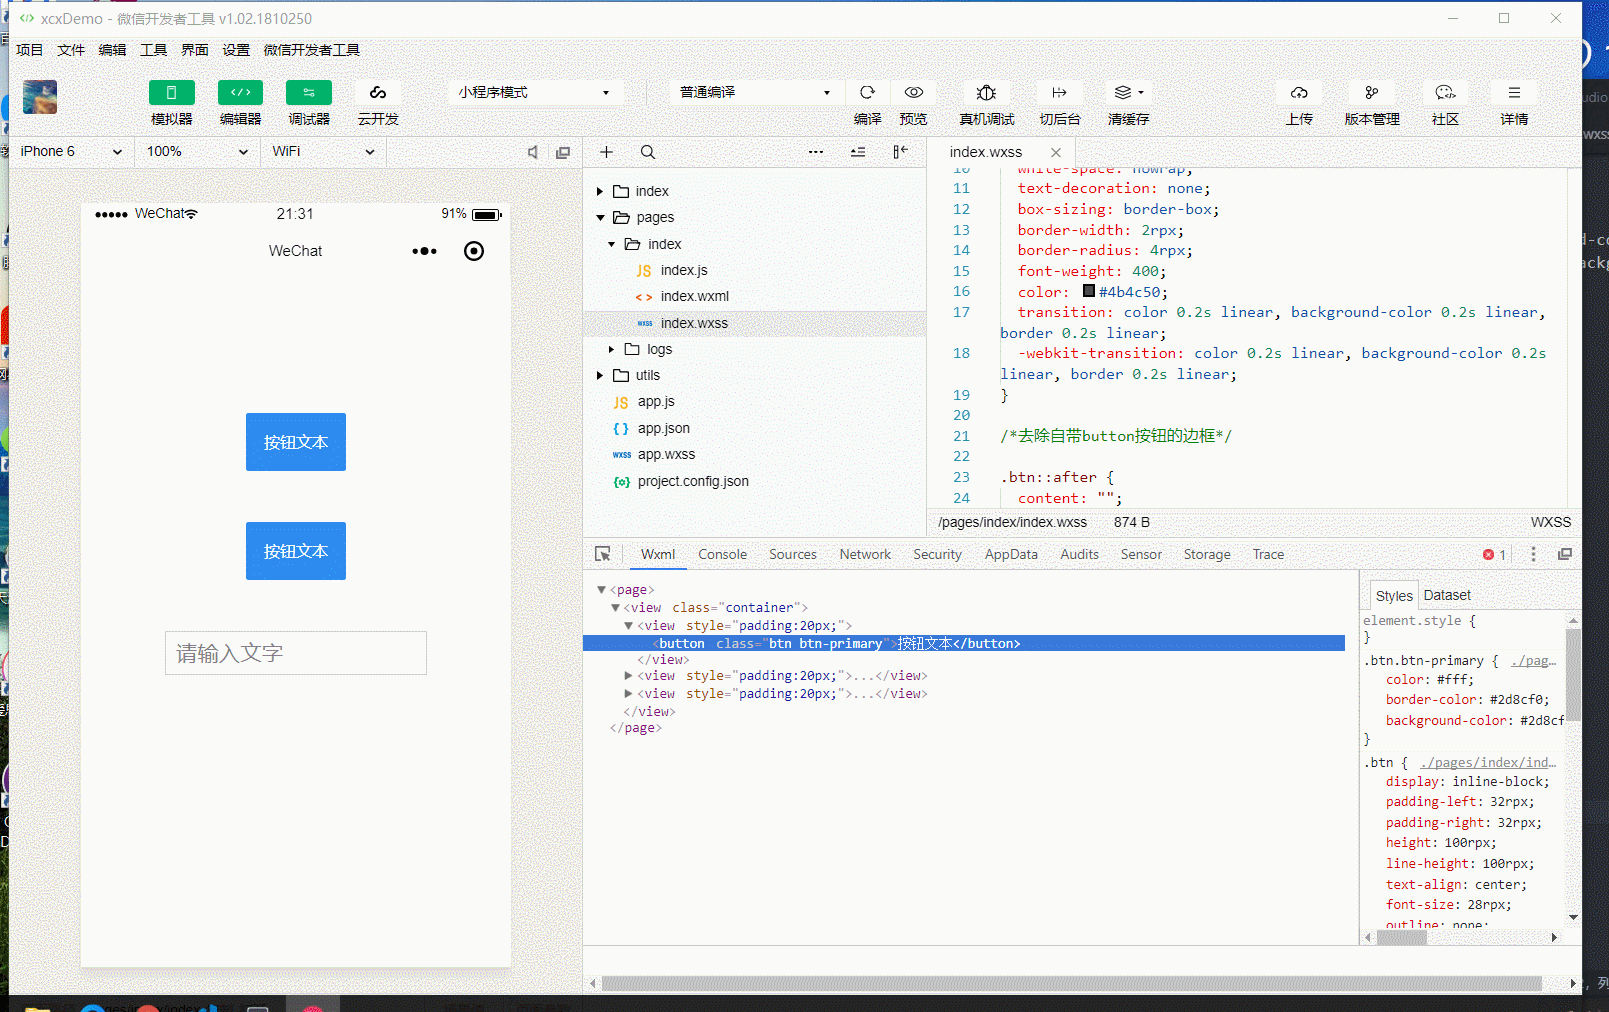The width and height of the screenshot is (1609, 1012).
Task: Open the clear cache (清缓存) menu
Action: click(1128, 92)
